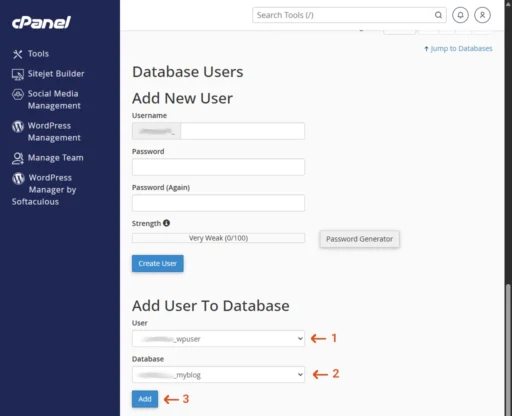Image resolution: width=512 pixels, height=416 pixels.
Task: Click the cPanel logo
Action: tap(41, 22)
